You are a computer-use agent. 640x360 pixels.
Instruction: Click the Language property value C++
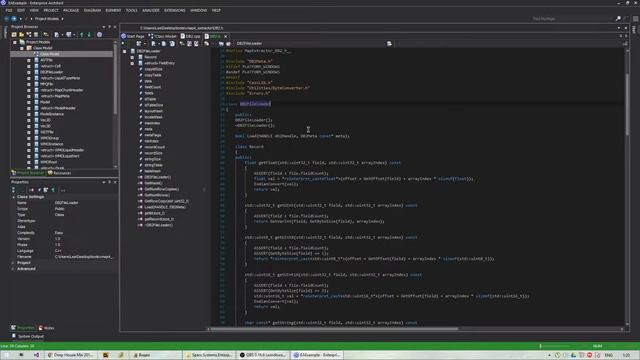click(x=58, y=251)
